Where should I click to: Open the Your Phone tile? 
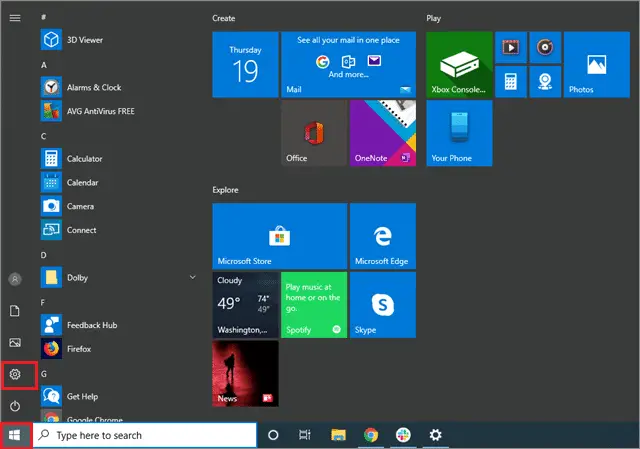click(x=459, y=133)
